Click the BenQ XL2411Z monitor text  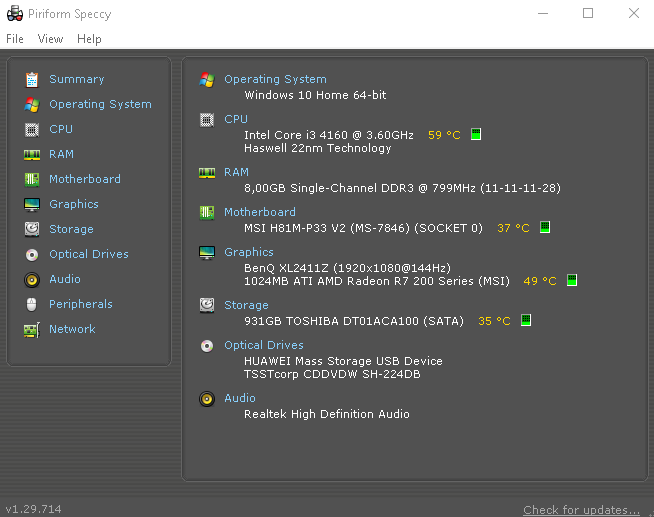click(x=347, y=268)
